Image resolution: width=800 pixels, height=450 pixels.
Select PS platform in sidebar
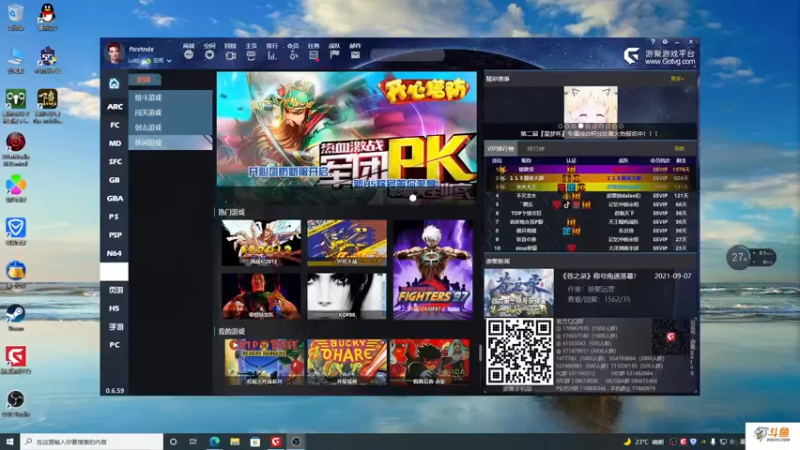pyautogui.click(x=115, y=217)
